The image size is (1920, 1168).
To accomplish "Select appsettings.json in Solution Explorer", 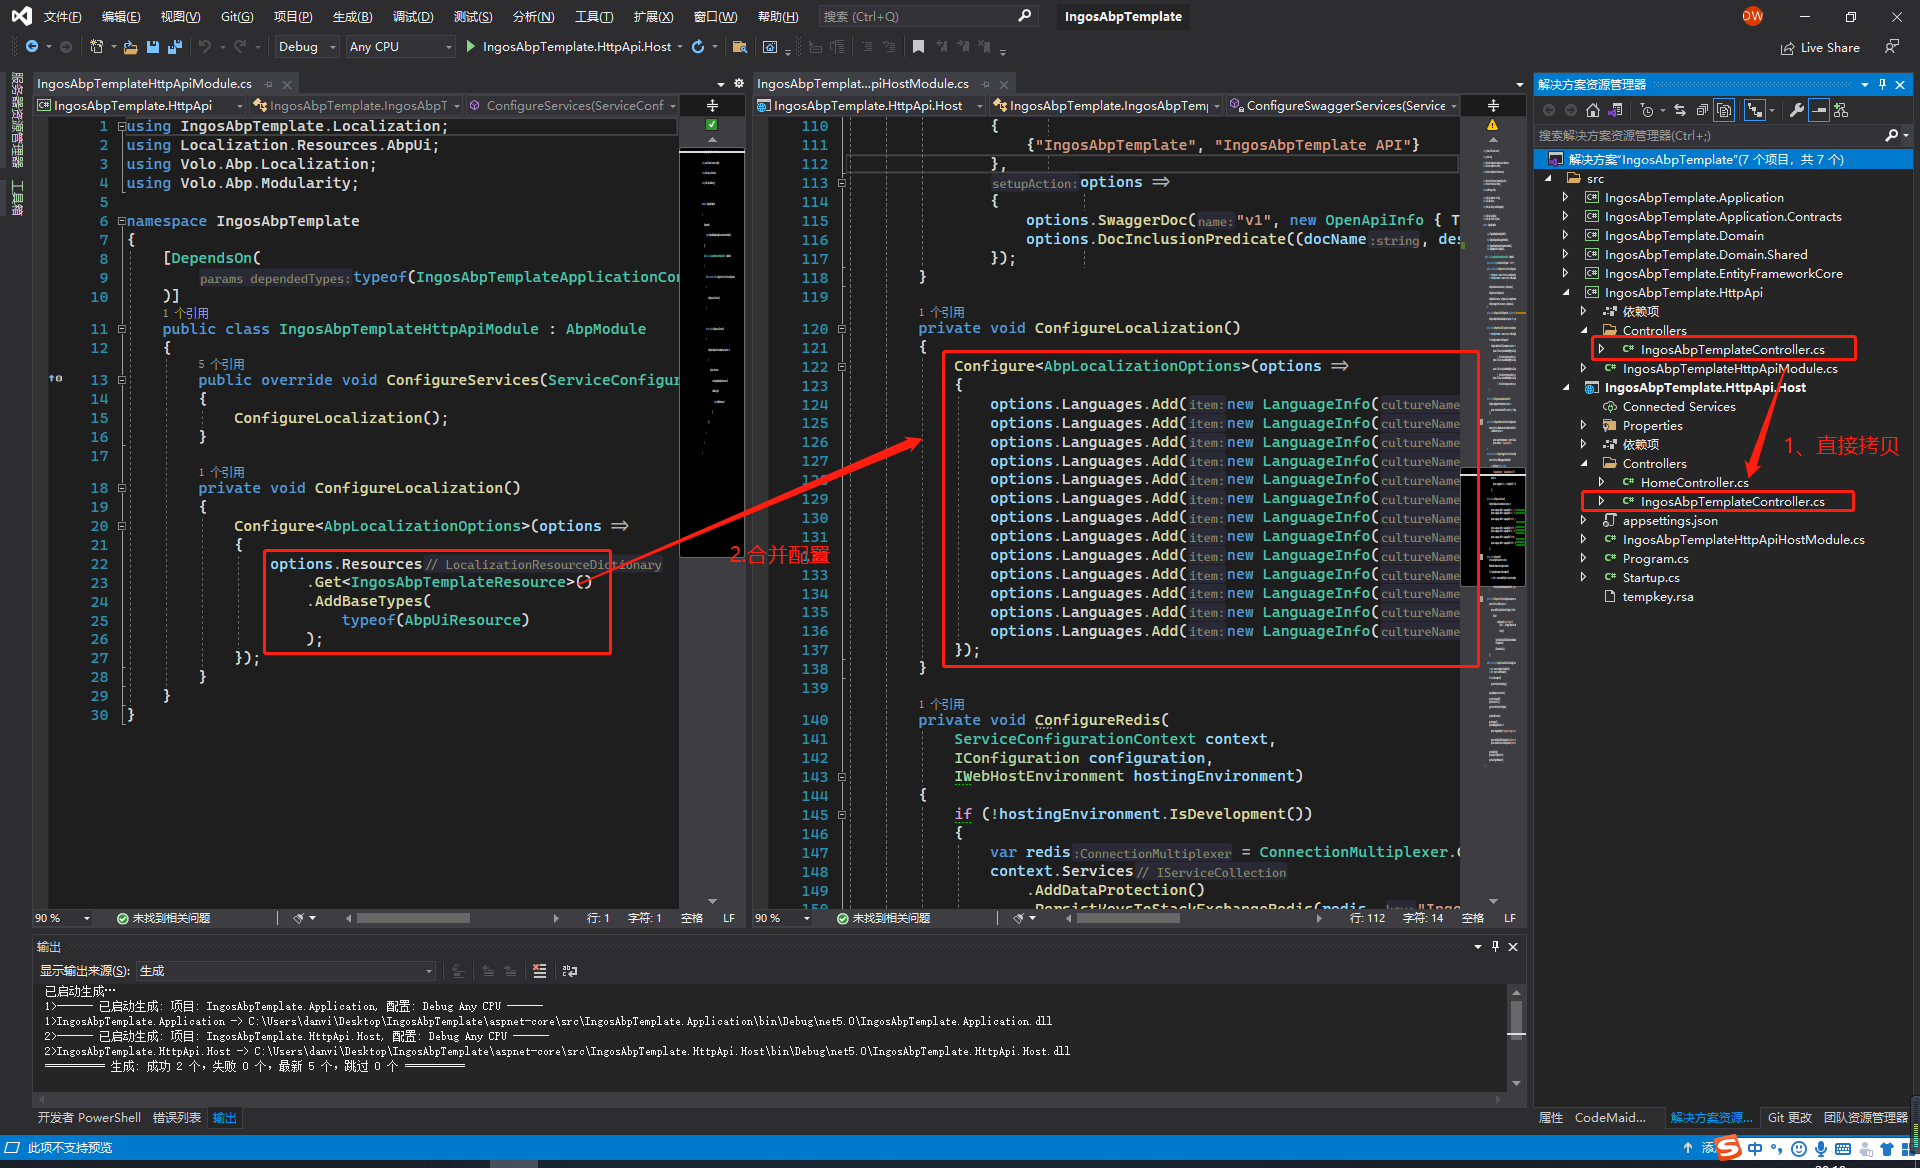I will pyautogui.click(x=1670, y=521).
